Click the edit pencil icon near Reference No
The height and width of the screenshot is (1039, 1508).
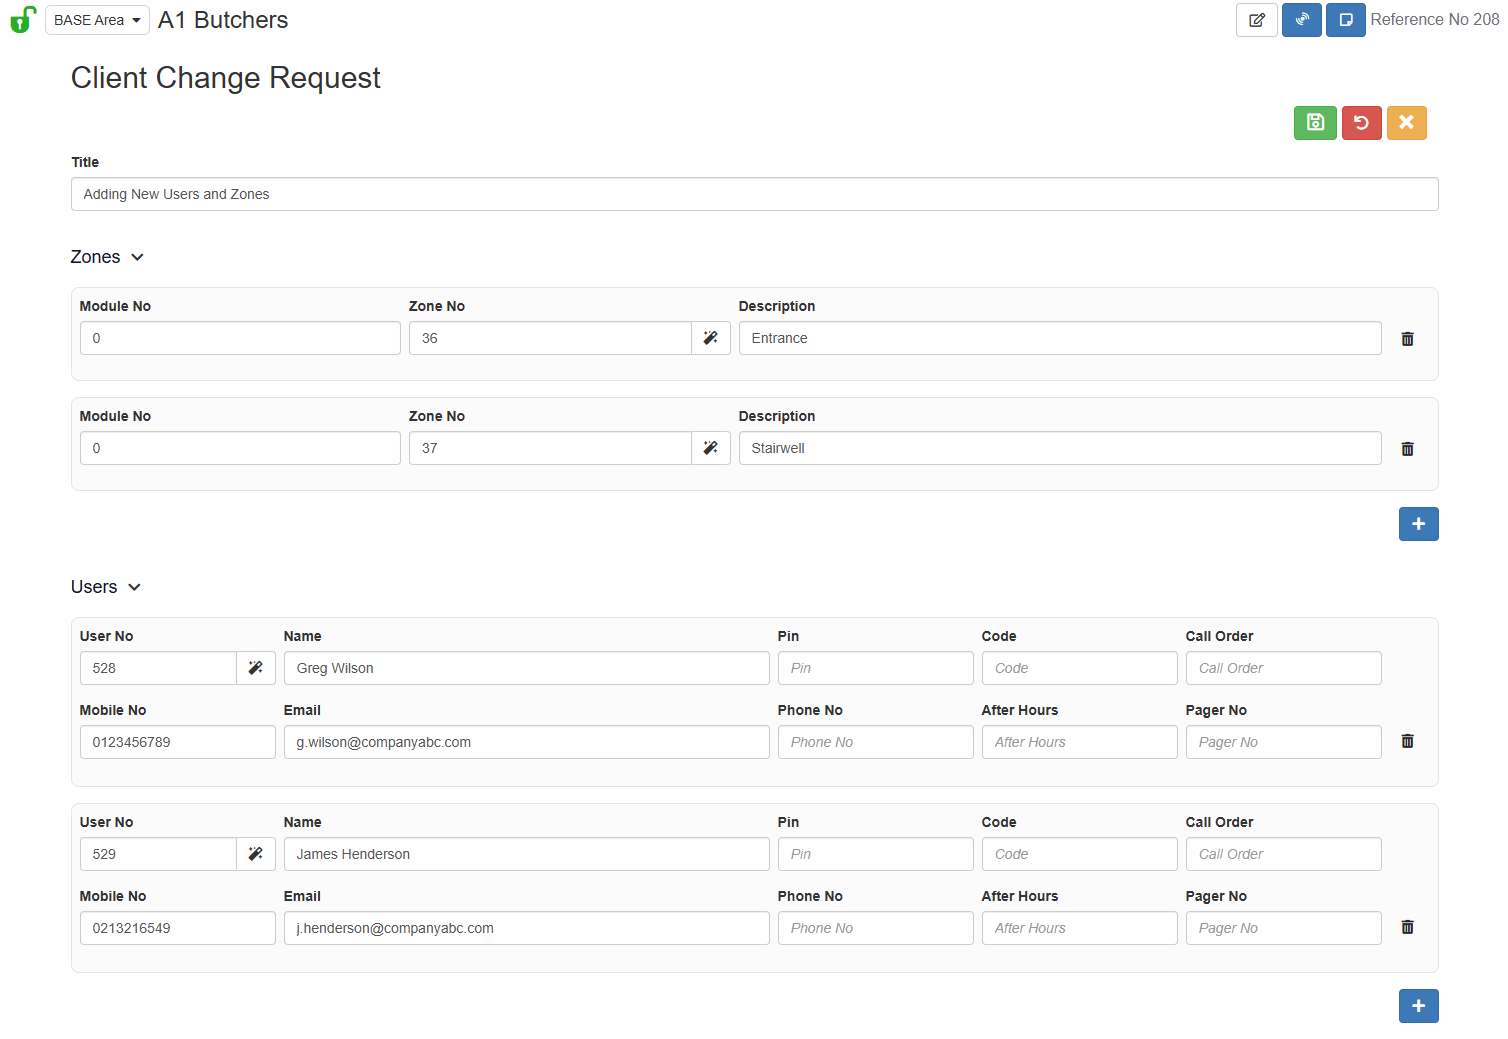tap(1256, 20)
